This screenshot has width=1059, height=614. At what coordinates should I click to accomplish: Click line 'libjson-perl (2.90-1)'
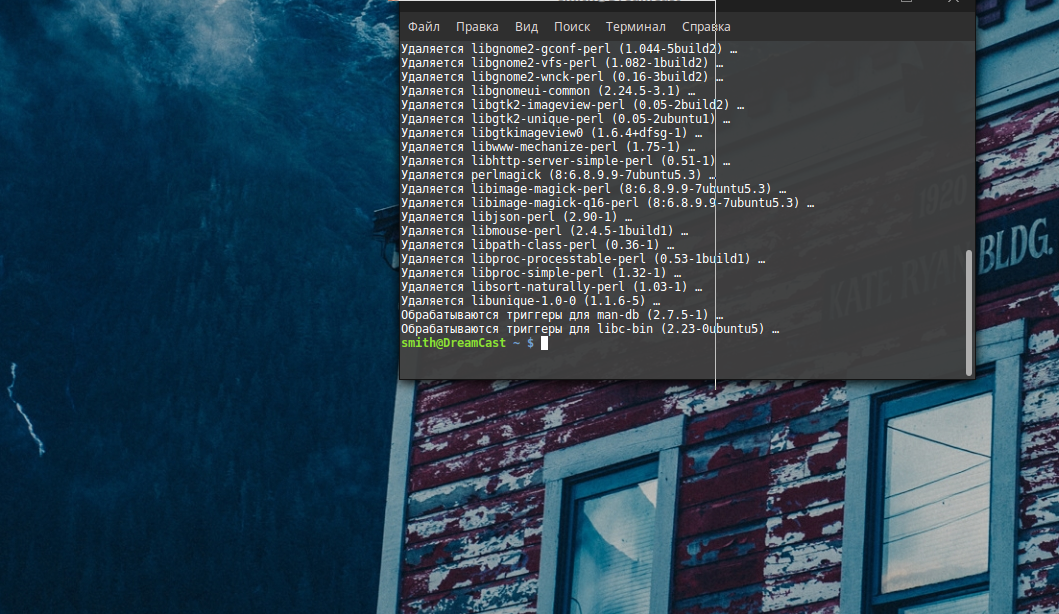(x=517, y=217)
